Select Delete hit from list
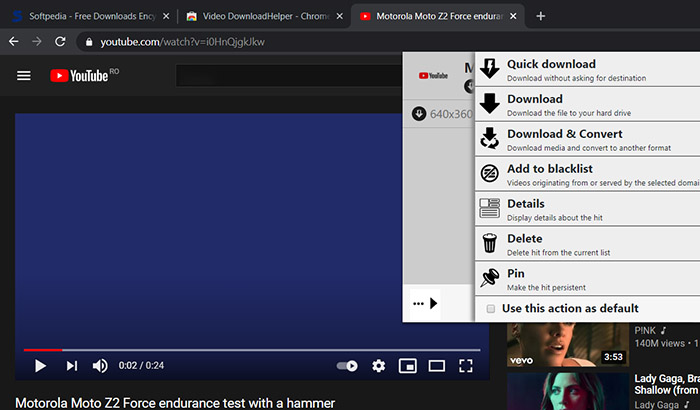The width and height of the screenshot is (700, 410). [588, 244]
